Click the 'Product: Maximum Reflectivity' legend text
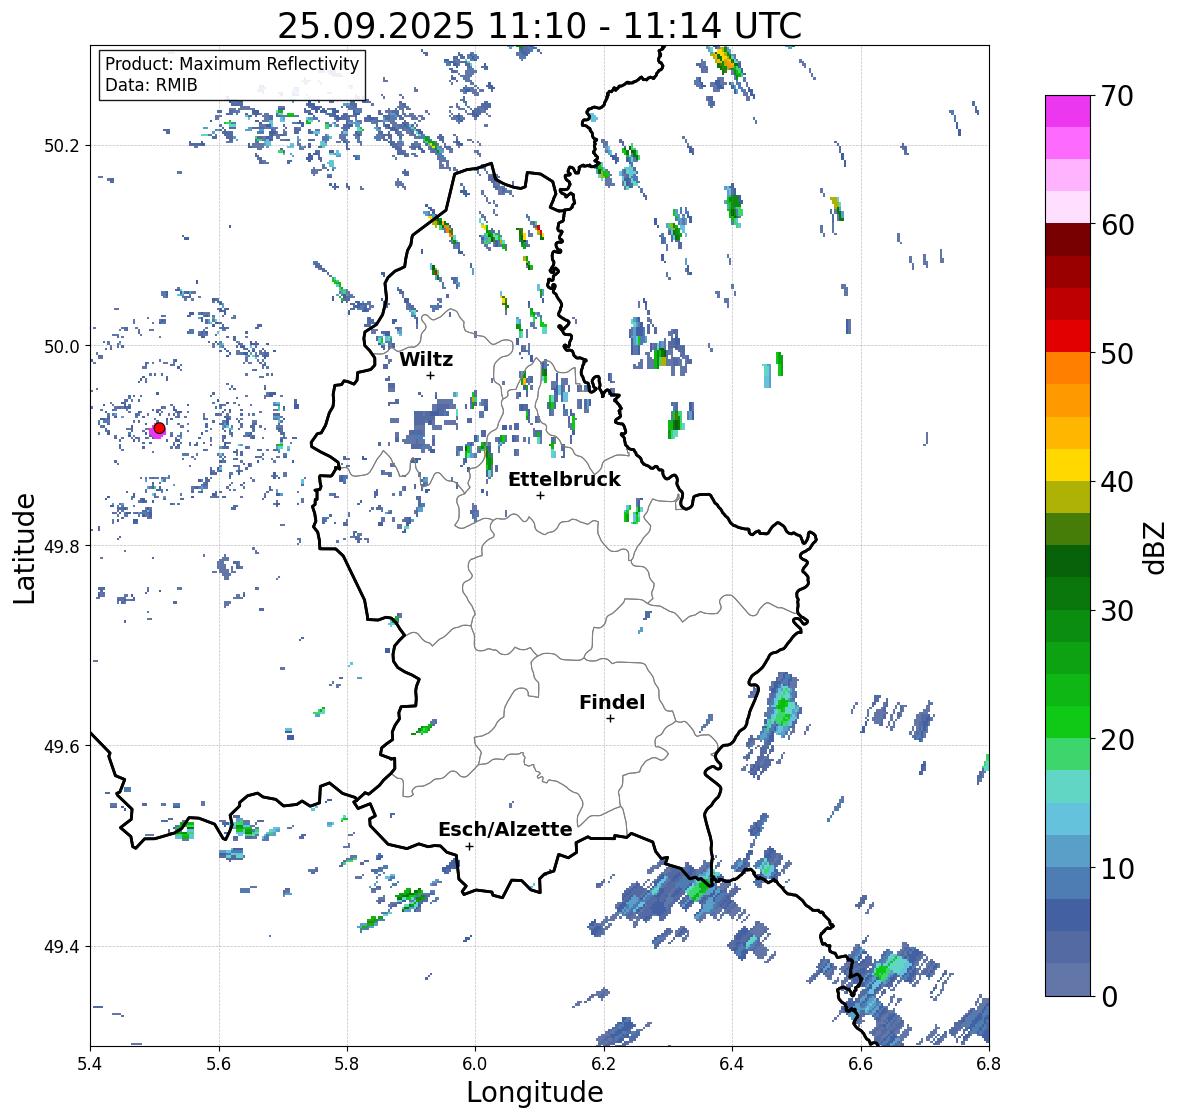 [232, 64]
